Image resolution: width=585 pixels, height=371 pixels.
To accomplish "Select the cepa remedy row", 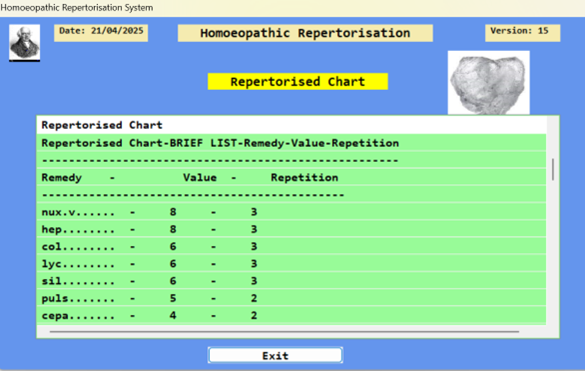I will (291, 315).
